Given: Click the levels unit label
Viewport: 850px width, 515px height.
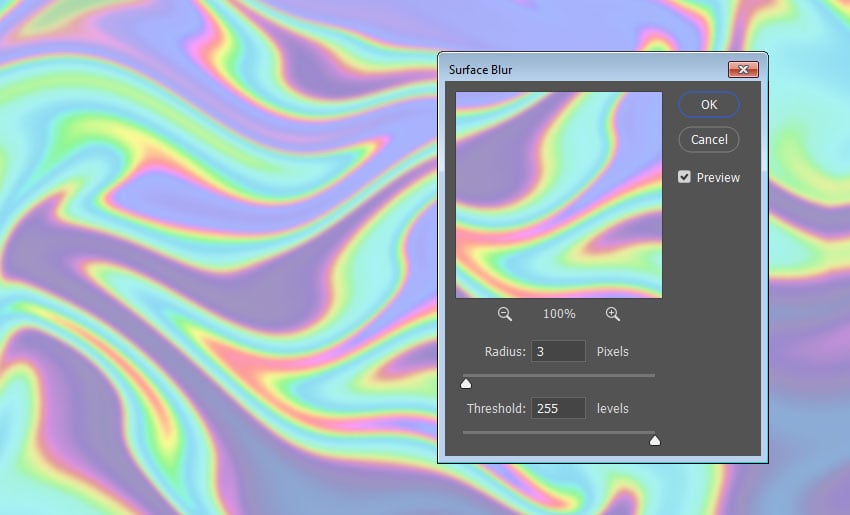Looking at the screenshot, I should coord(613,408).
